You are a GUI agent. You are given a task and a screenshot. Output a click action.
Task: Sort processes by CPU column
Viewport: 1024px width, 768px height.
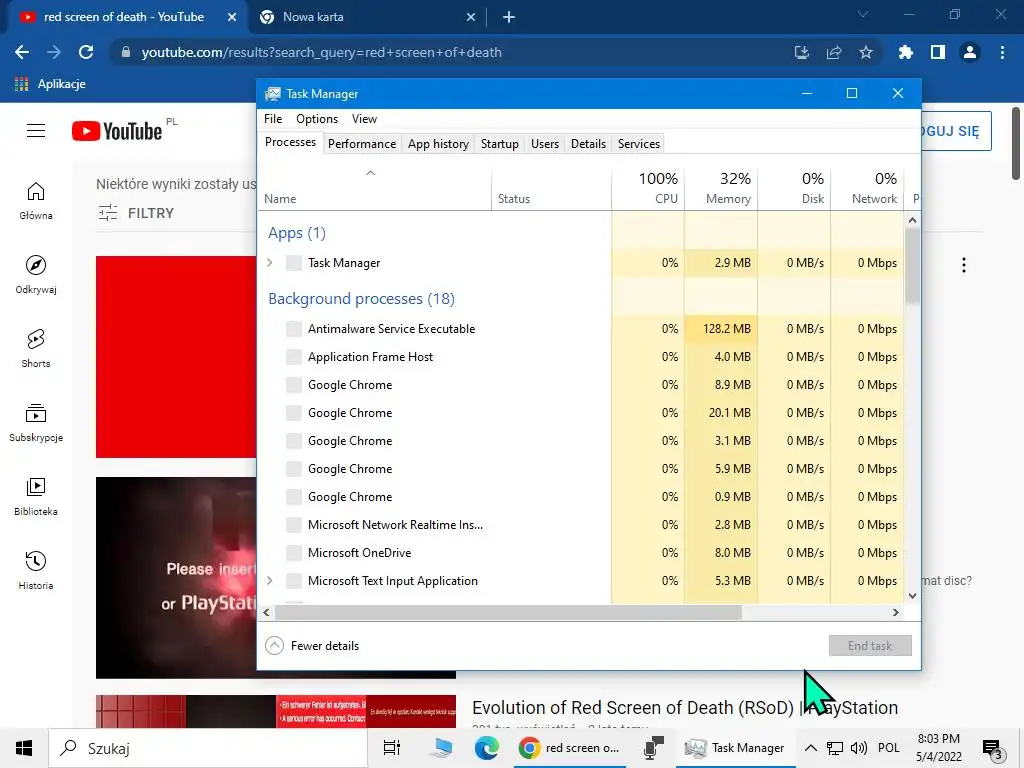coord(648,187)
